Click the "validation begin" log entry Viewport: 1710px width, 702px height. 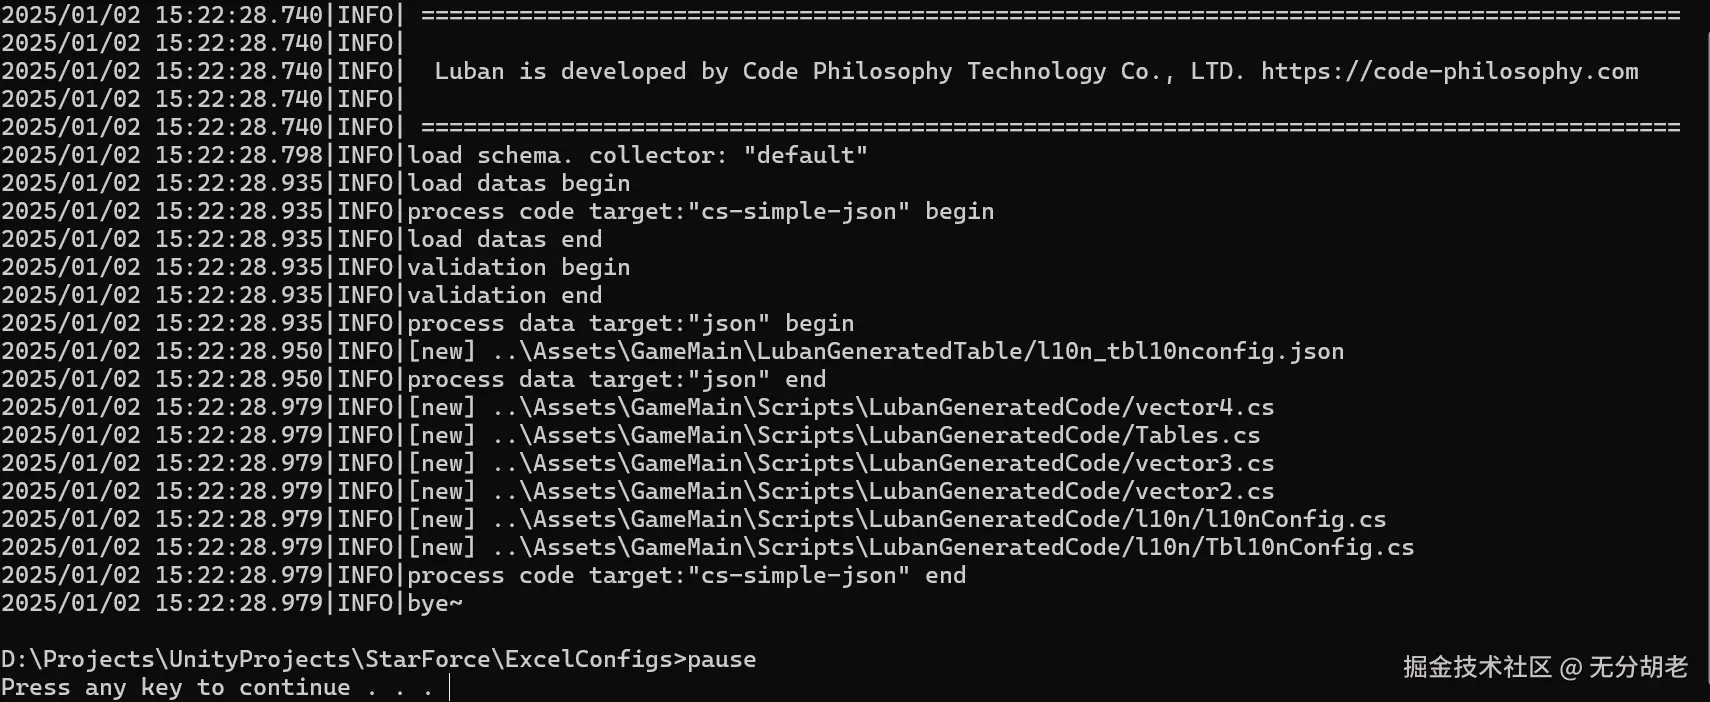[518, 267]
